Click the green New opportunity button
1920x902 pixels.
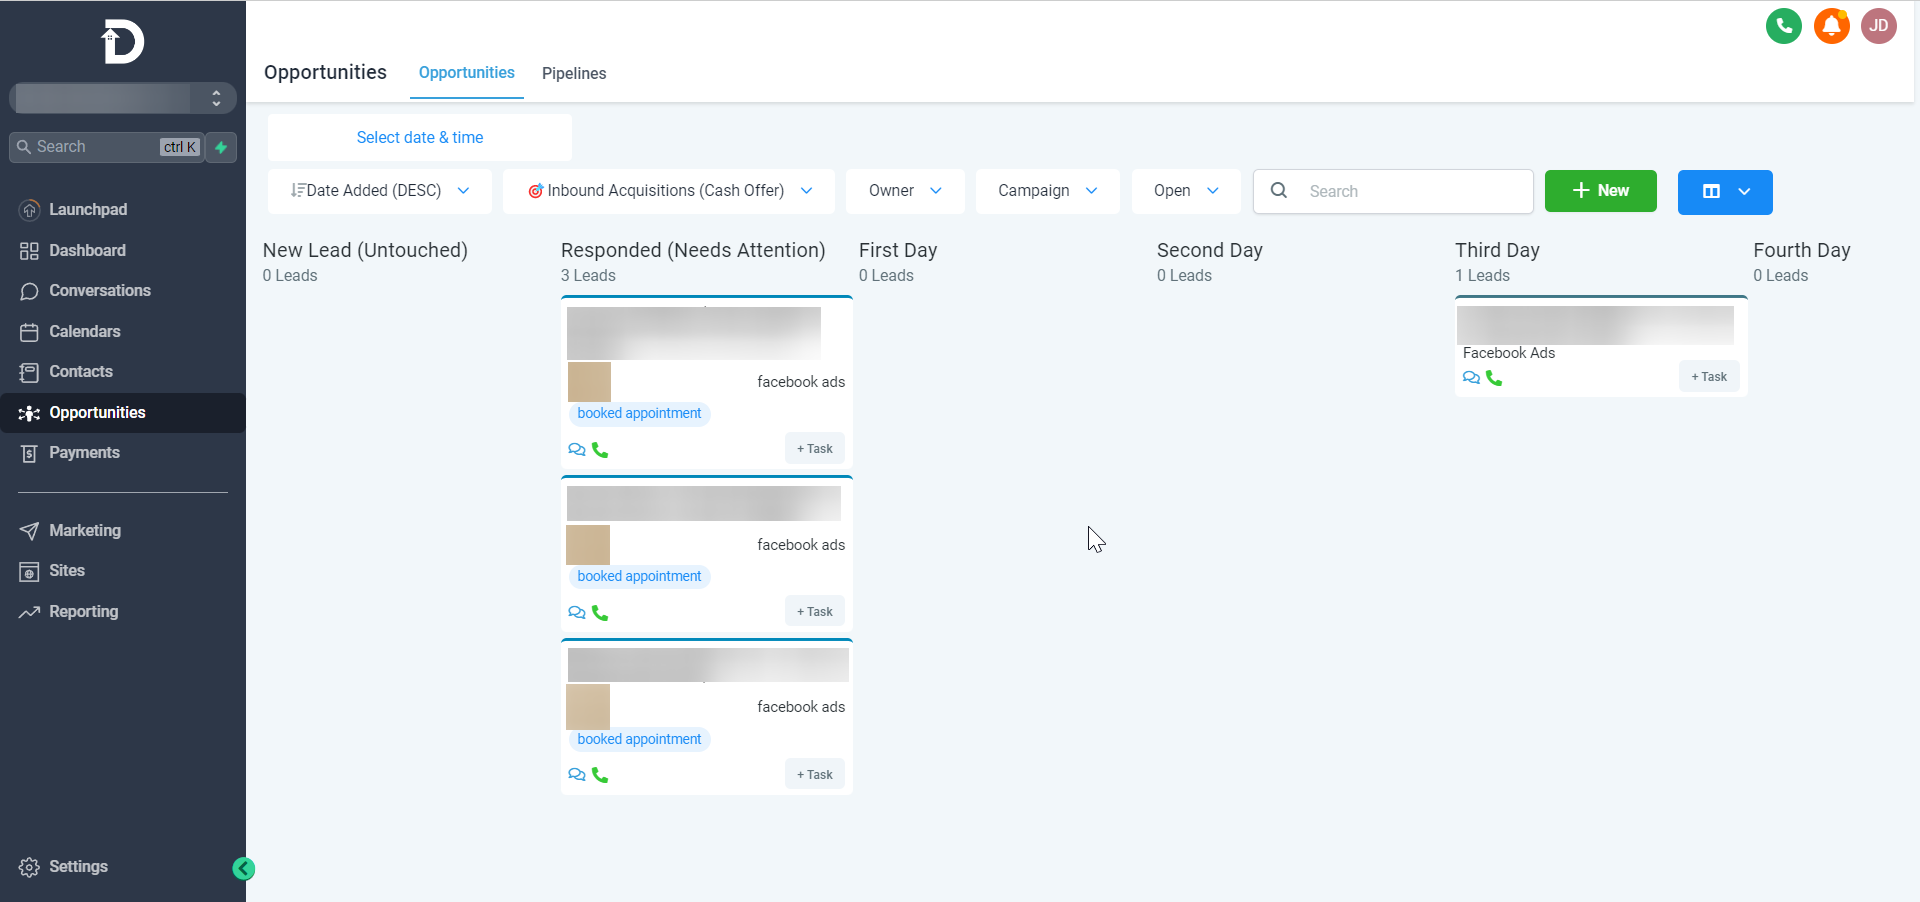click(x=1601, y=191)
